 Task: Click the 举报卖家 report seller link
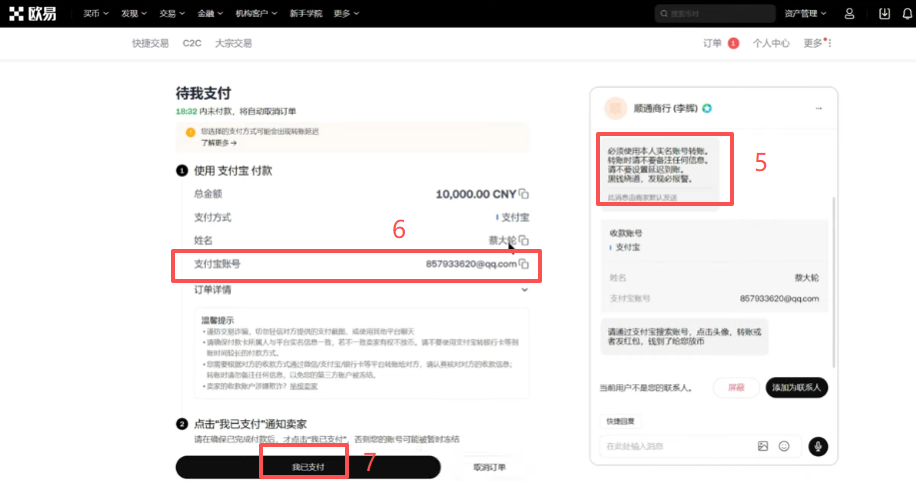304,387
